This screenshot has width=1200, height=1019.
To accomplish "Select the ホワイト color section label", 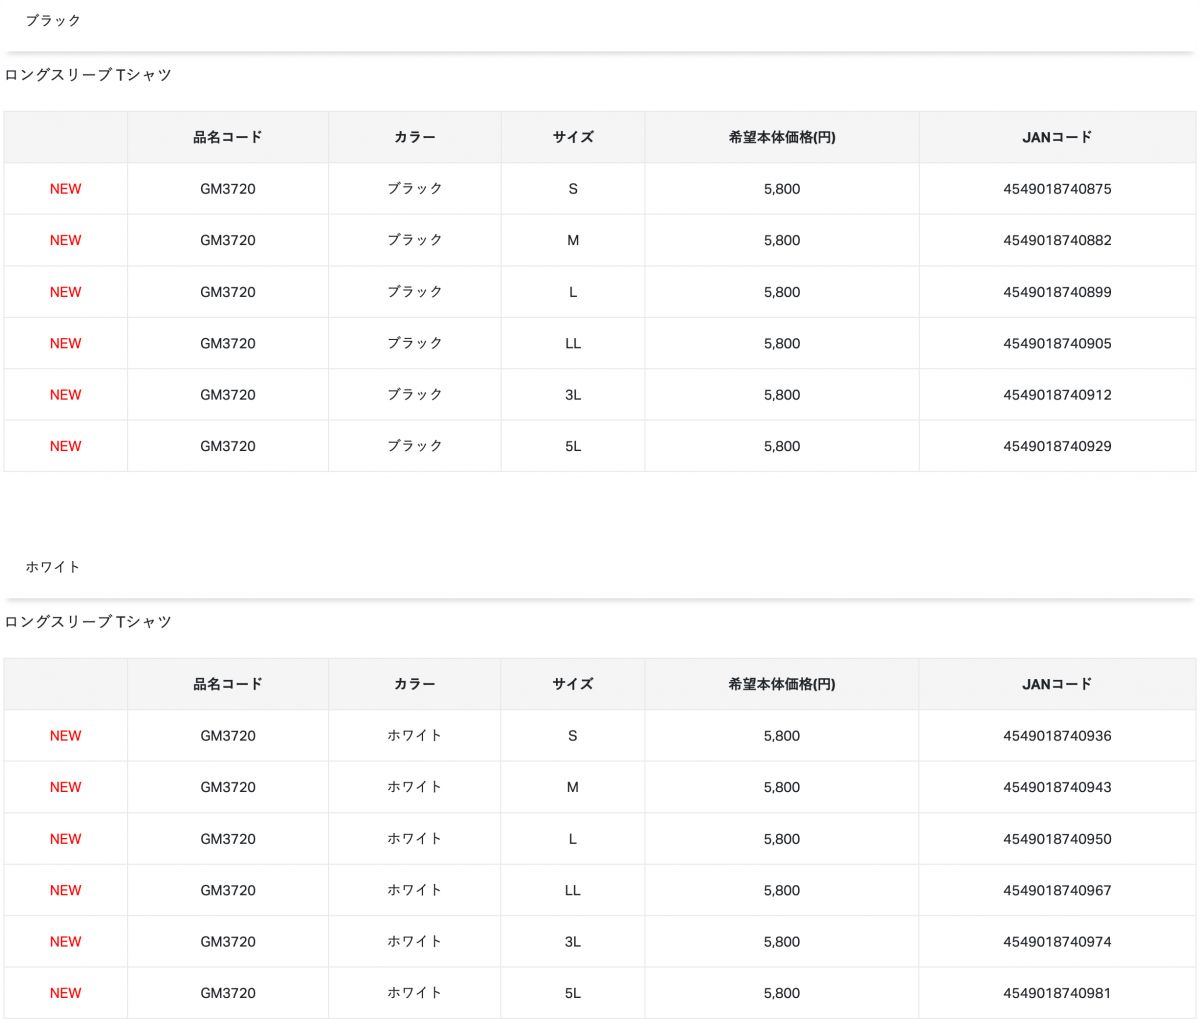I will pos(53,567).
